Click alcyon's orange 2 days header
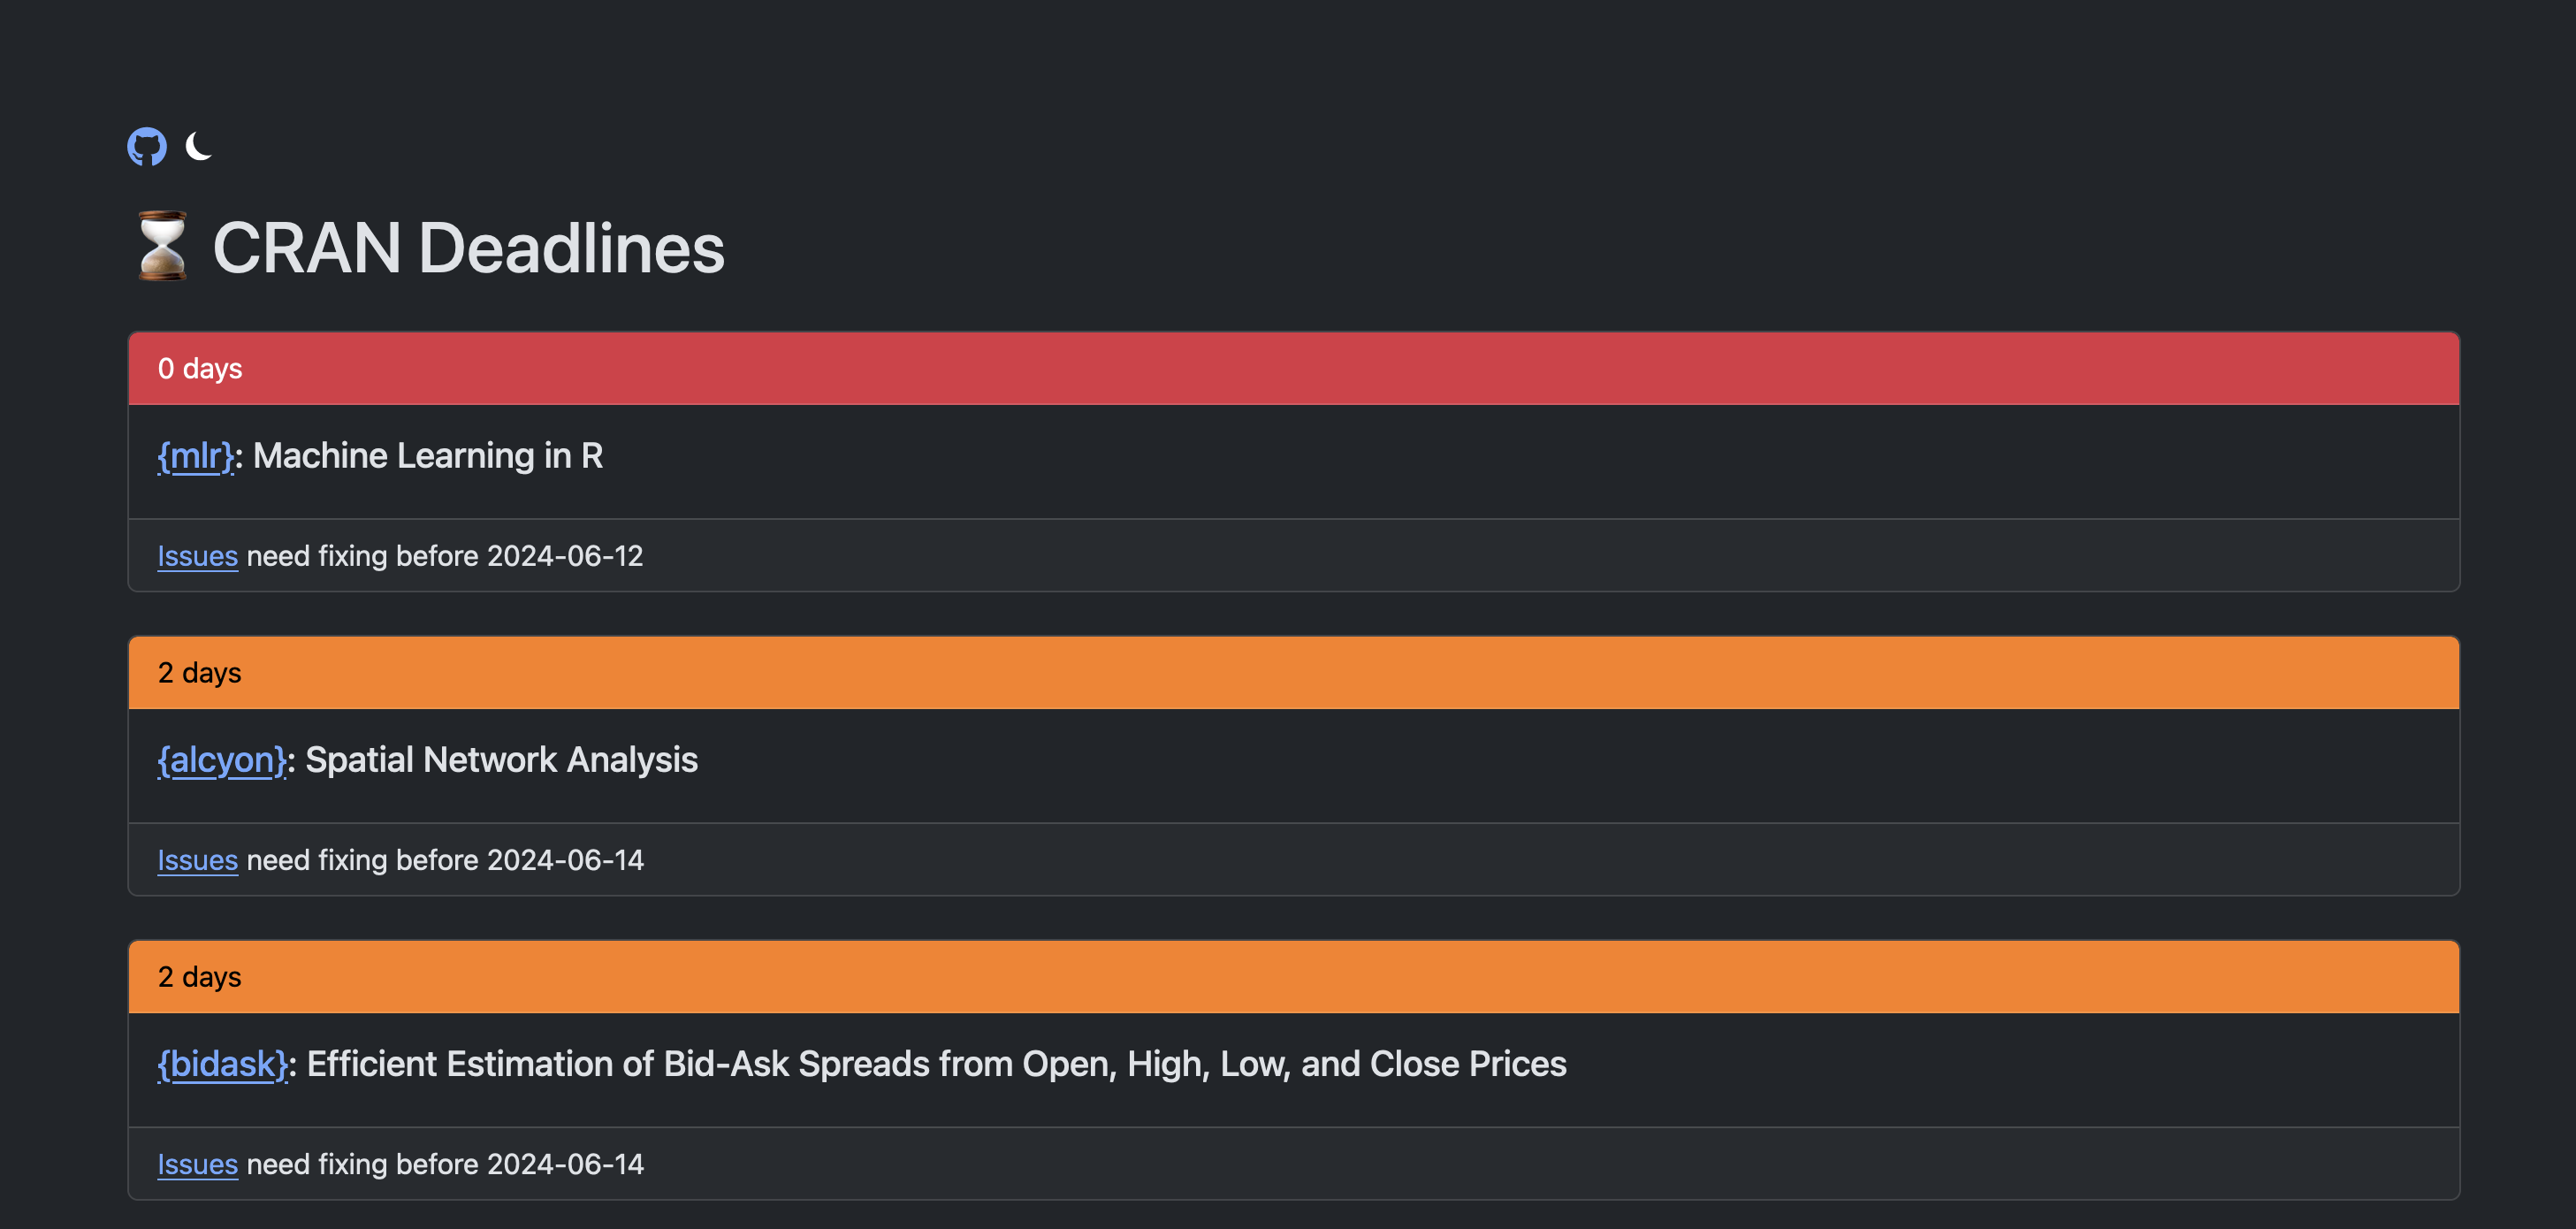2576x1229 pixels. [x=1294, y=673]
